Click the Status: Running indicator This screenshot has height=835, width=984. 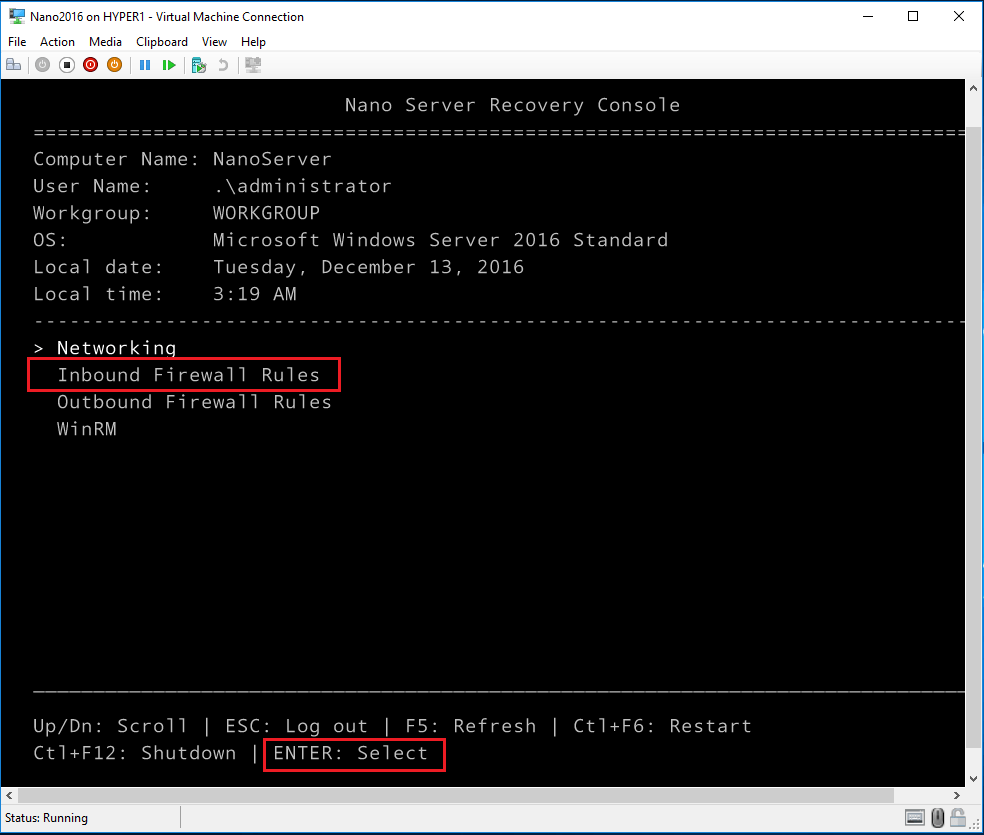[45, 818]
